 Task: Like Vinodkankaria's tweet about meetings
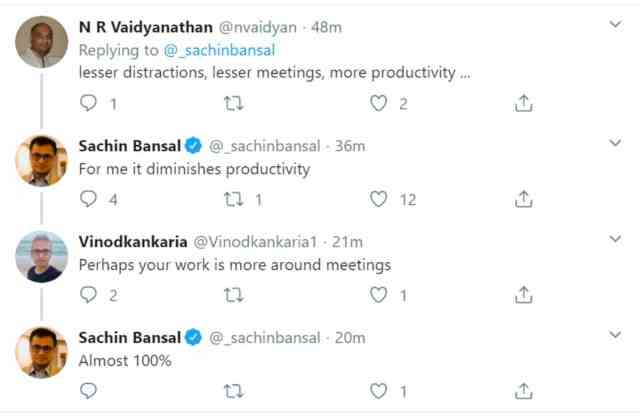tap(378, 295)
